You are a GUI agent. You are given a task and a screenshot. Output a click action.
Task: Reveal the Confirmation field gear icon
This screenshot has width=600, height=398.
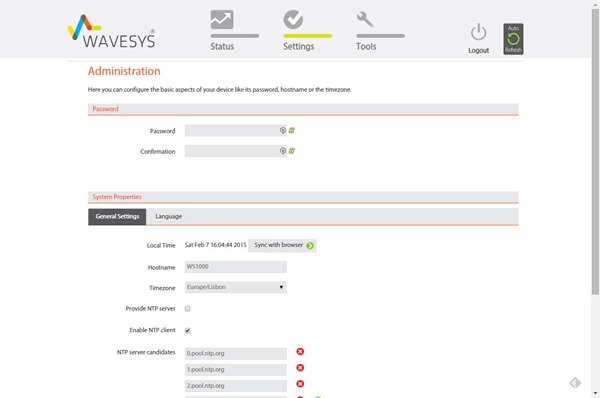pyautogui.click(x=282, y=151)
